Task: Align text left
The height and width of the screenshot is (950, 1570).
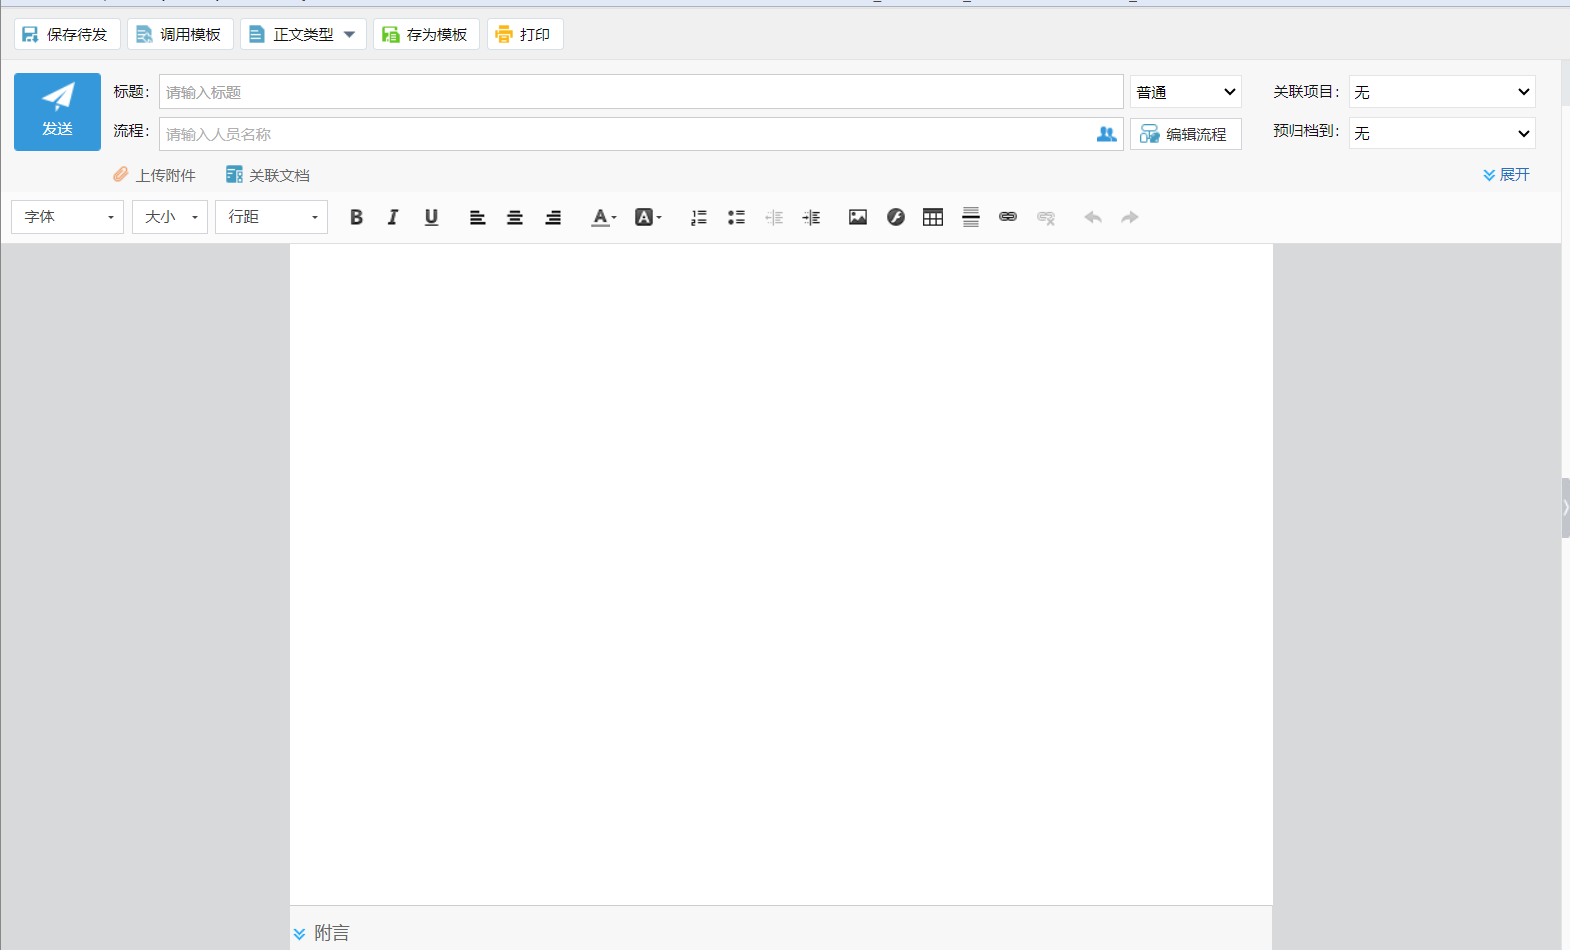Action: point(478,217)
